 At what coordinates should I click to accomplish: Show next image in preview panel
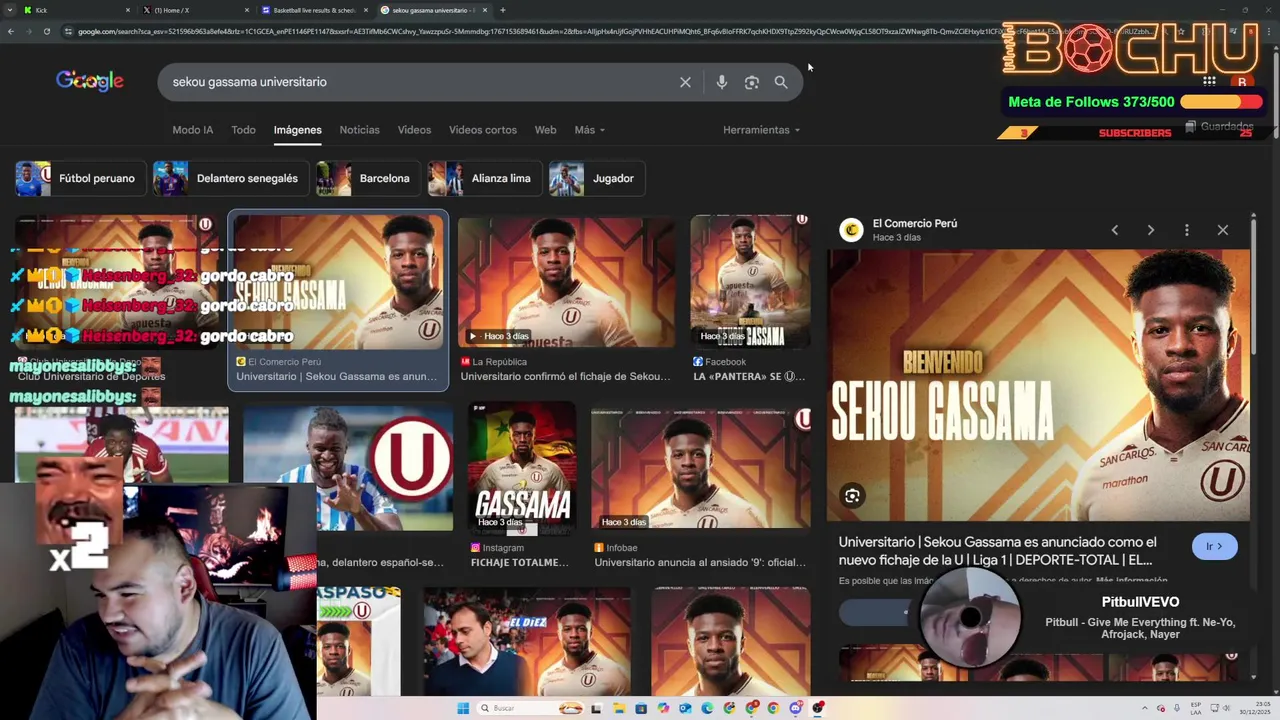1151,230
